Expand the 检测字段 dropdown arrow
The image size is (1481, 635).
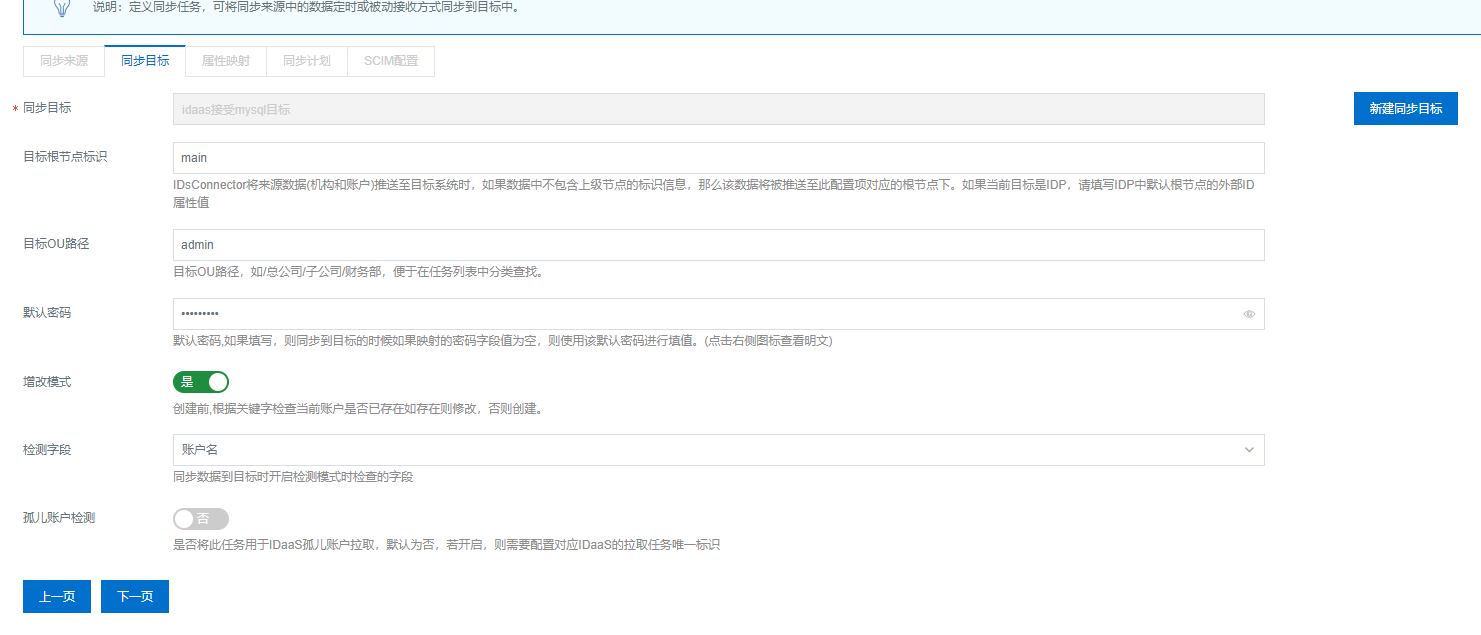1249,450
